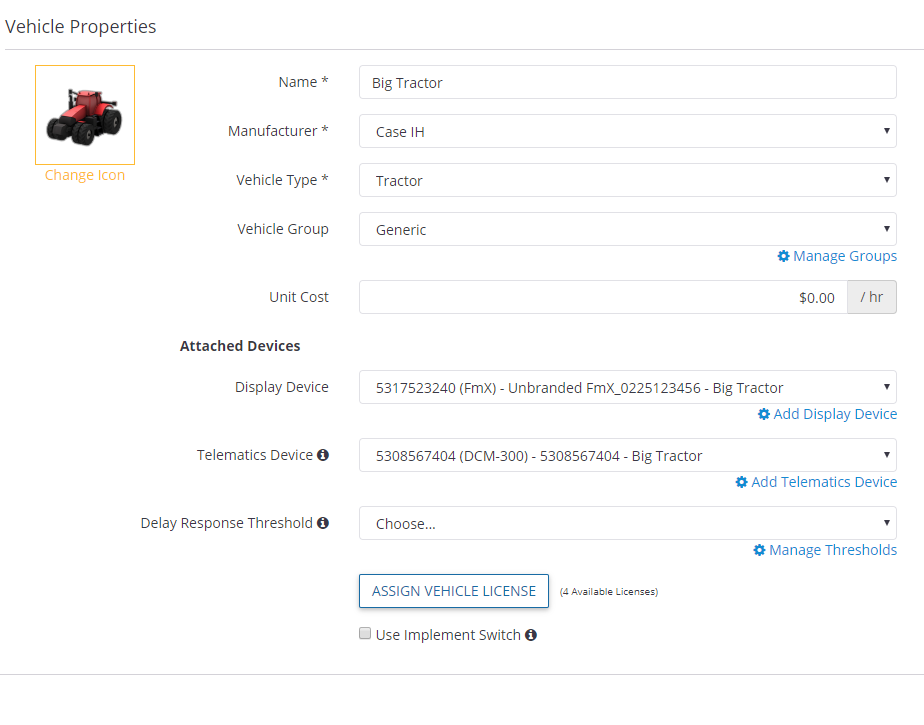Click the '(4 Available Licenses)' text
Screen dimensions: 924x725
(x=609, y=592)
